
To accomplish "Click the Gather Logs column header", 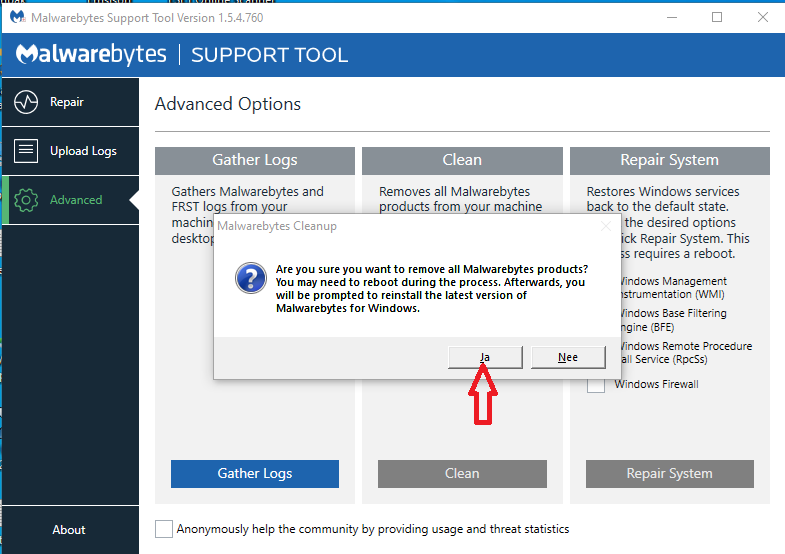I will (x=255, y=160).
